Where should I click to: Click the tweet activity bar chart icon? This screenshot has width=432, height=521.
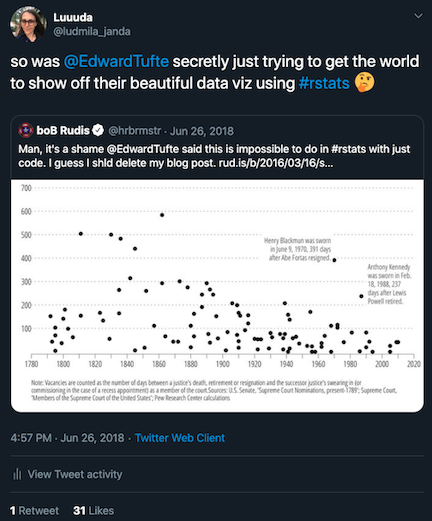click(17, 474)
